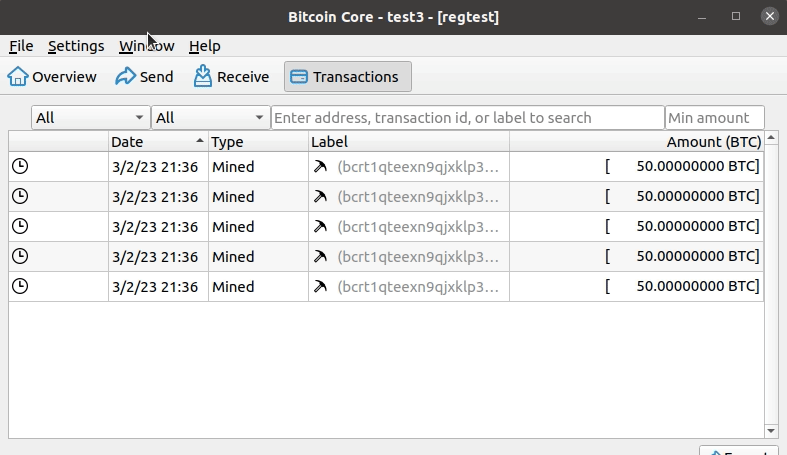Viewport: 787px width, 455px height.
Task: Focus the Min amount field
Action: 714,118
